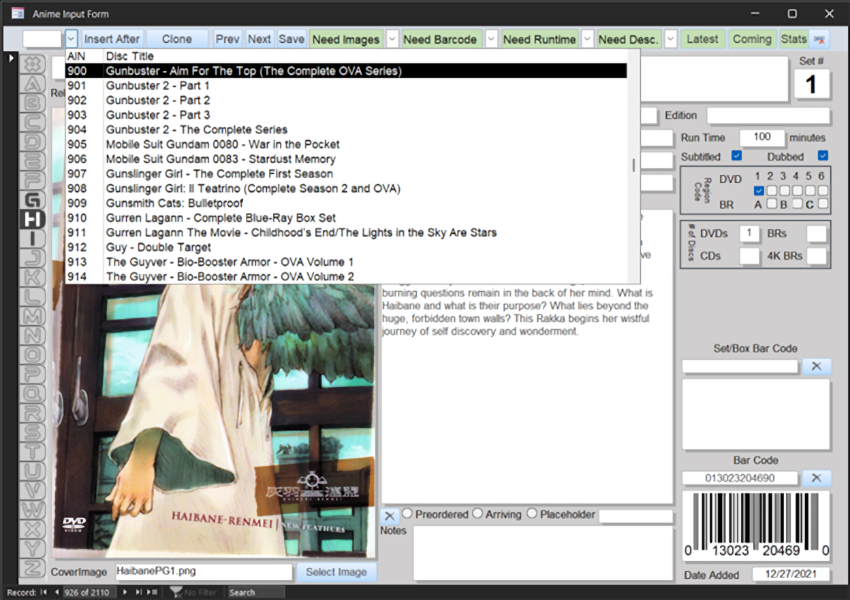Focus the record Search box
This screenshot has height=600, width=850.
(x=255, y=592)
